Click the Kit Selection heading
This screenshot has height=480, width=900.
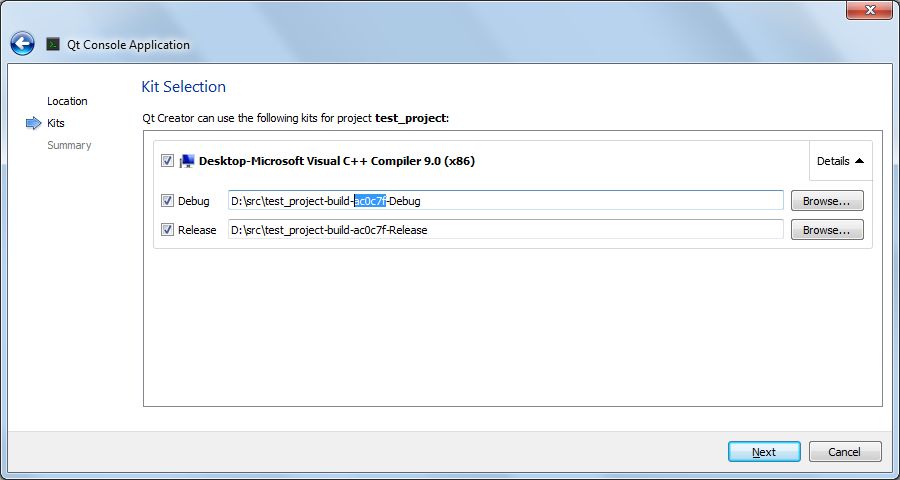coord(184,87)
